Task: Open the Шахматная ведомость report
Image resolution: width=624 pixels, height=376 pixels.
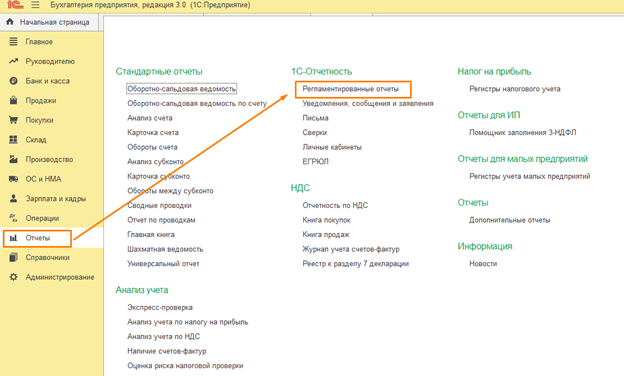Action: click(165, 249)
